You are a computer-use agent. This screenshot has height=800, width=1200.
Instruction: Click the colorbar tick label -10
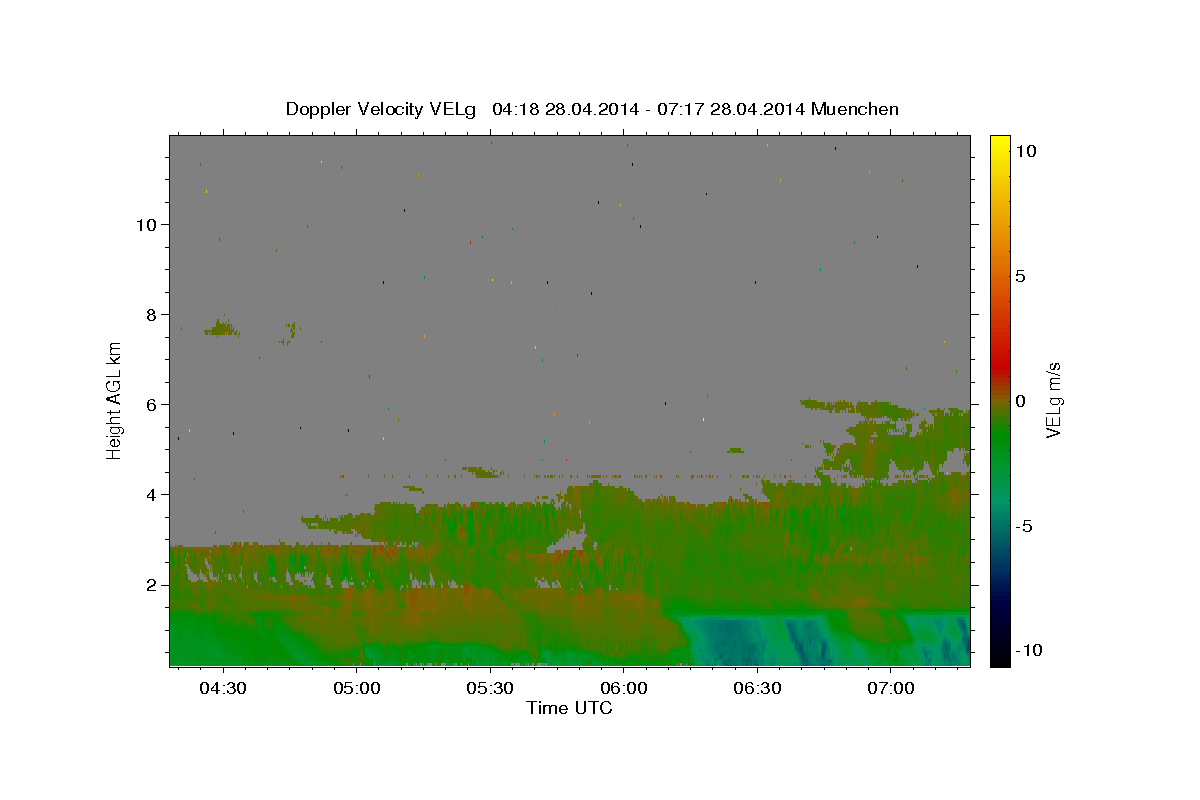[1028, 650]
